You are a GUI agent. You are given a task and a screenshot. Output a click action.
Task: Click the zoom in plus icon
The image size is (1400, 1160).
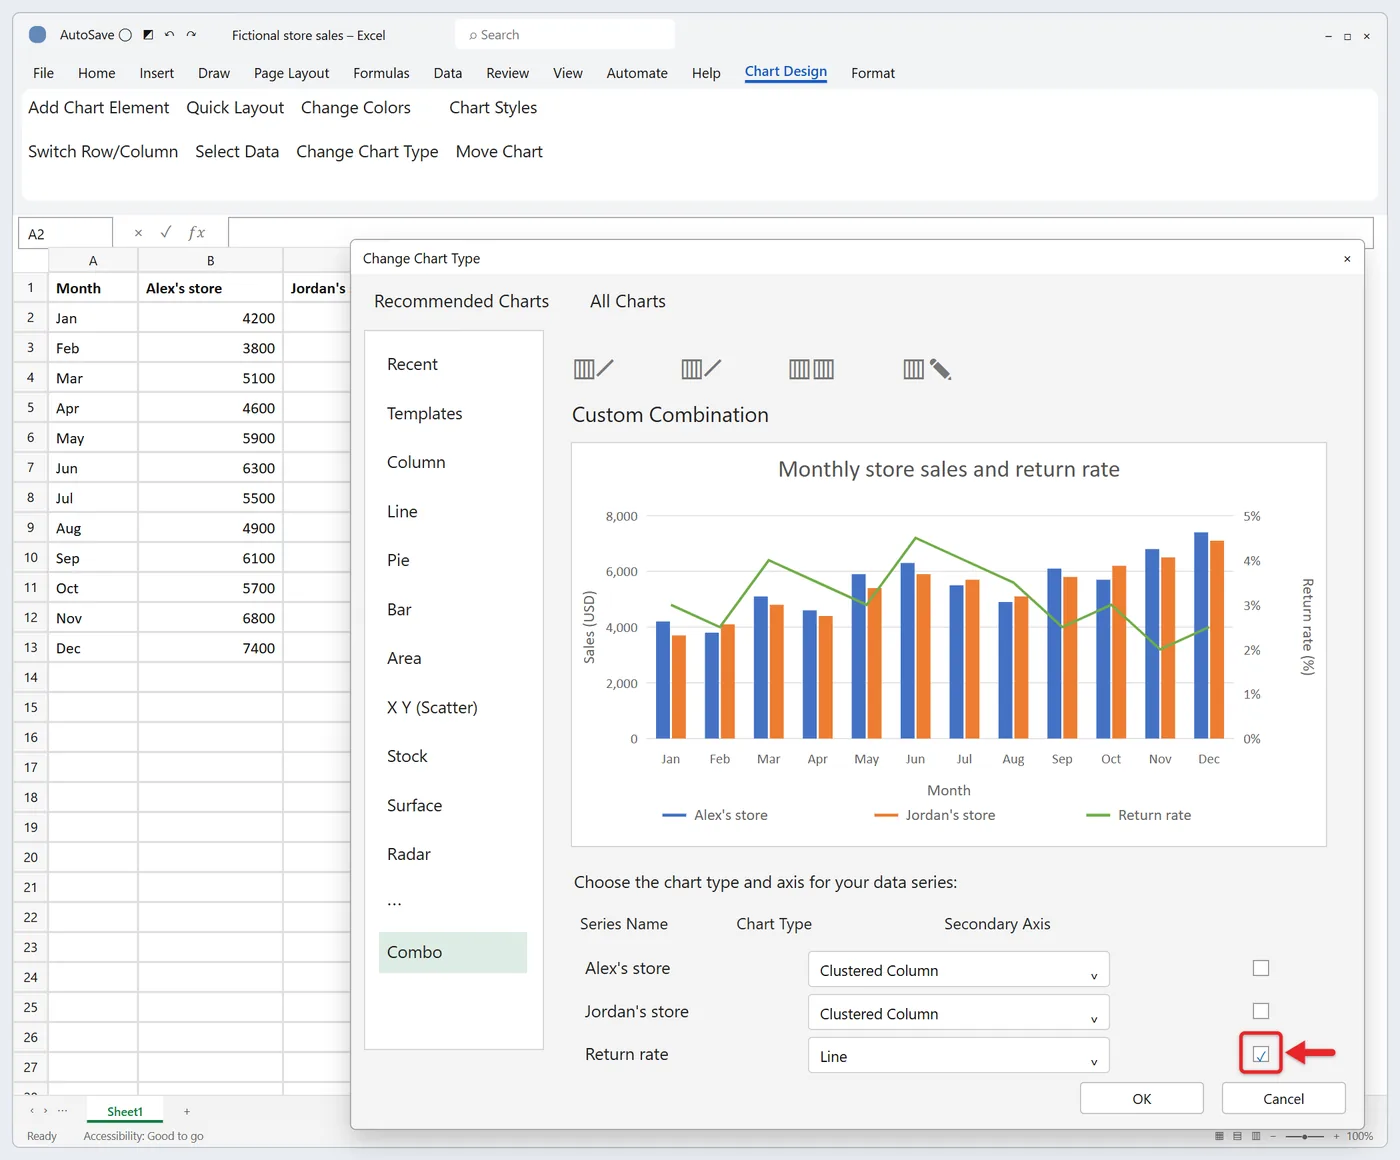pos(1336,1136)
